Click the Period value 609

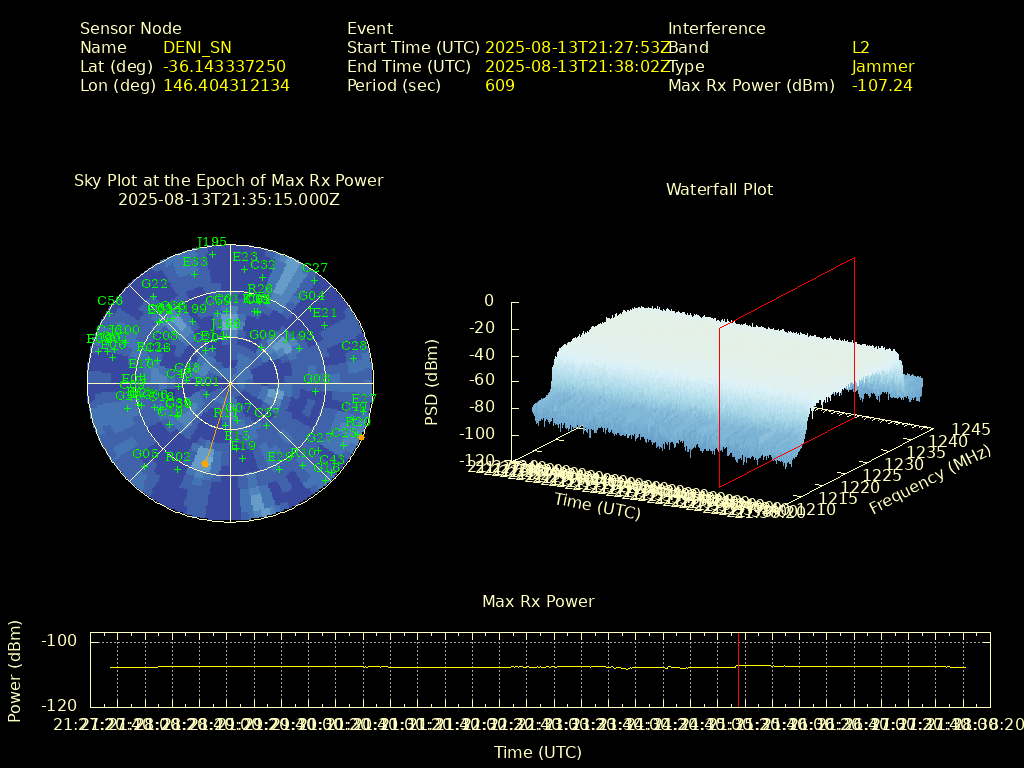(499, 86)
